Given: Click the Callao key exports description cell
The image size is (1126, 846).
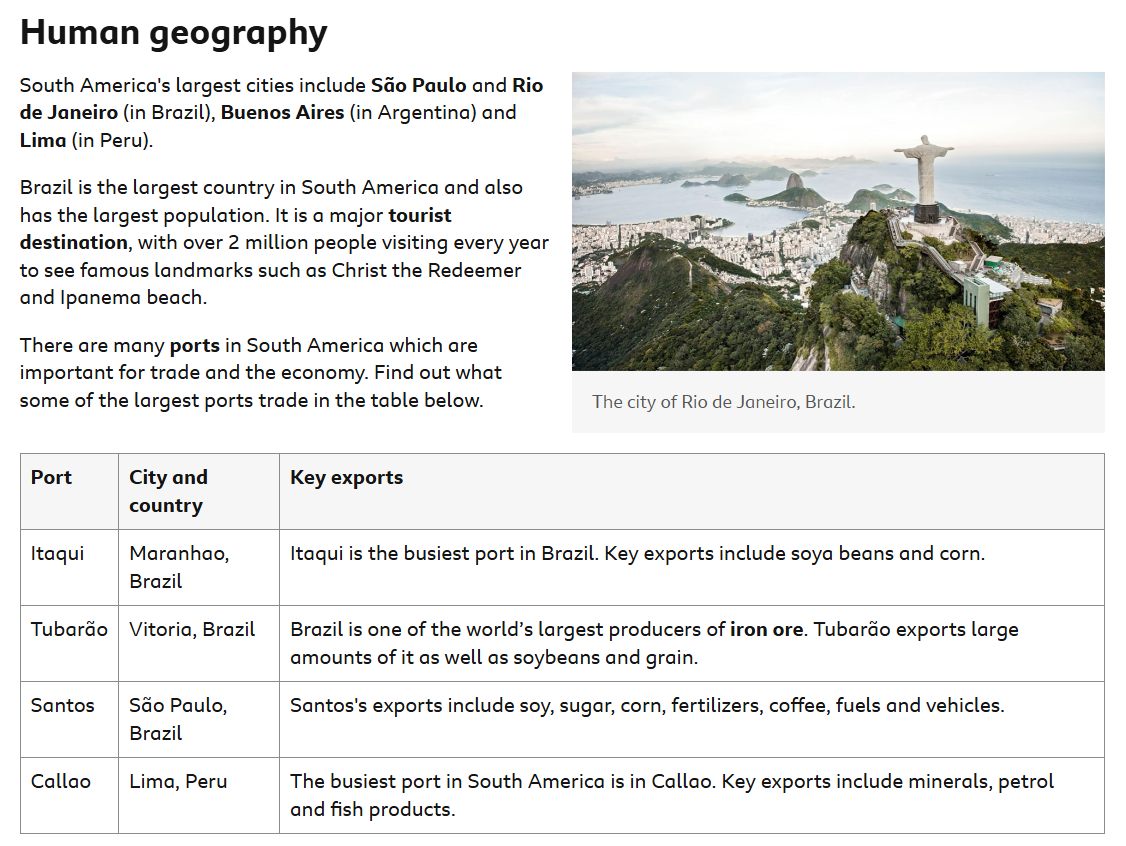Looking at the screenshot, I should point(692,796).
